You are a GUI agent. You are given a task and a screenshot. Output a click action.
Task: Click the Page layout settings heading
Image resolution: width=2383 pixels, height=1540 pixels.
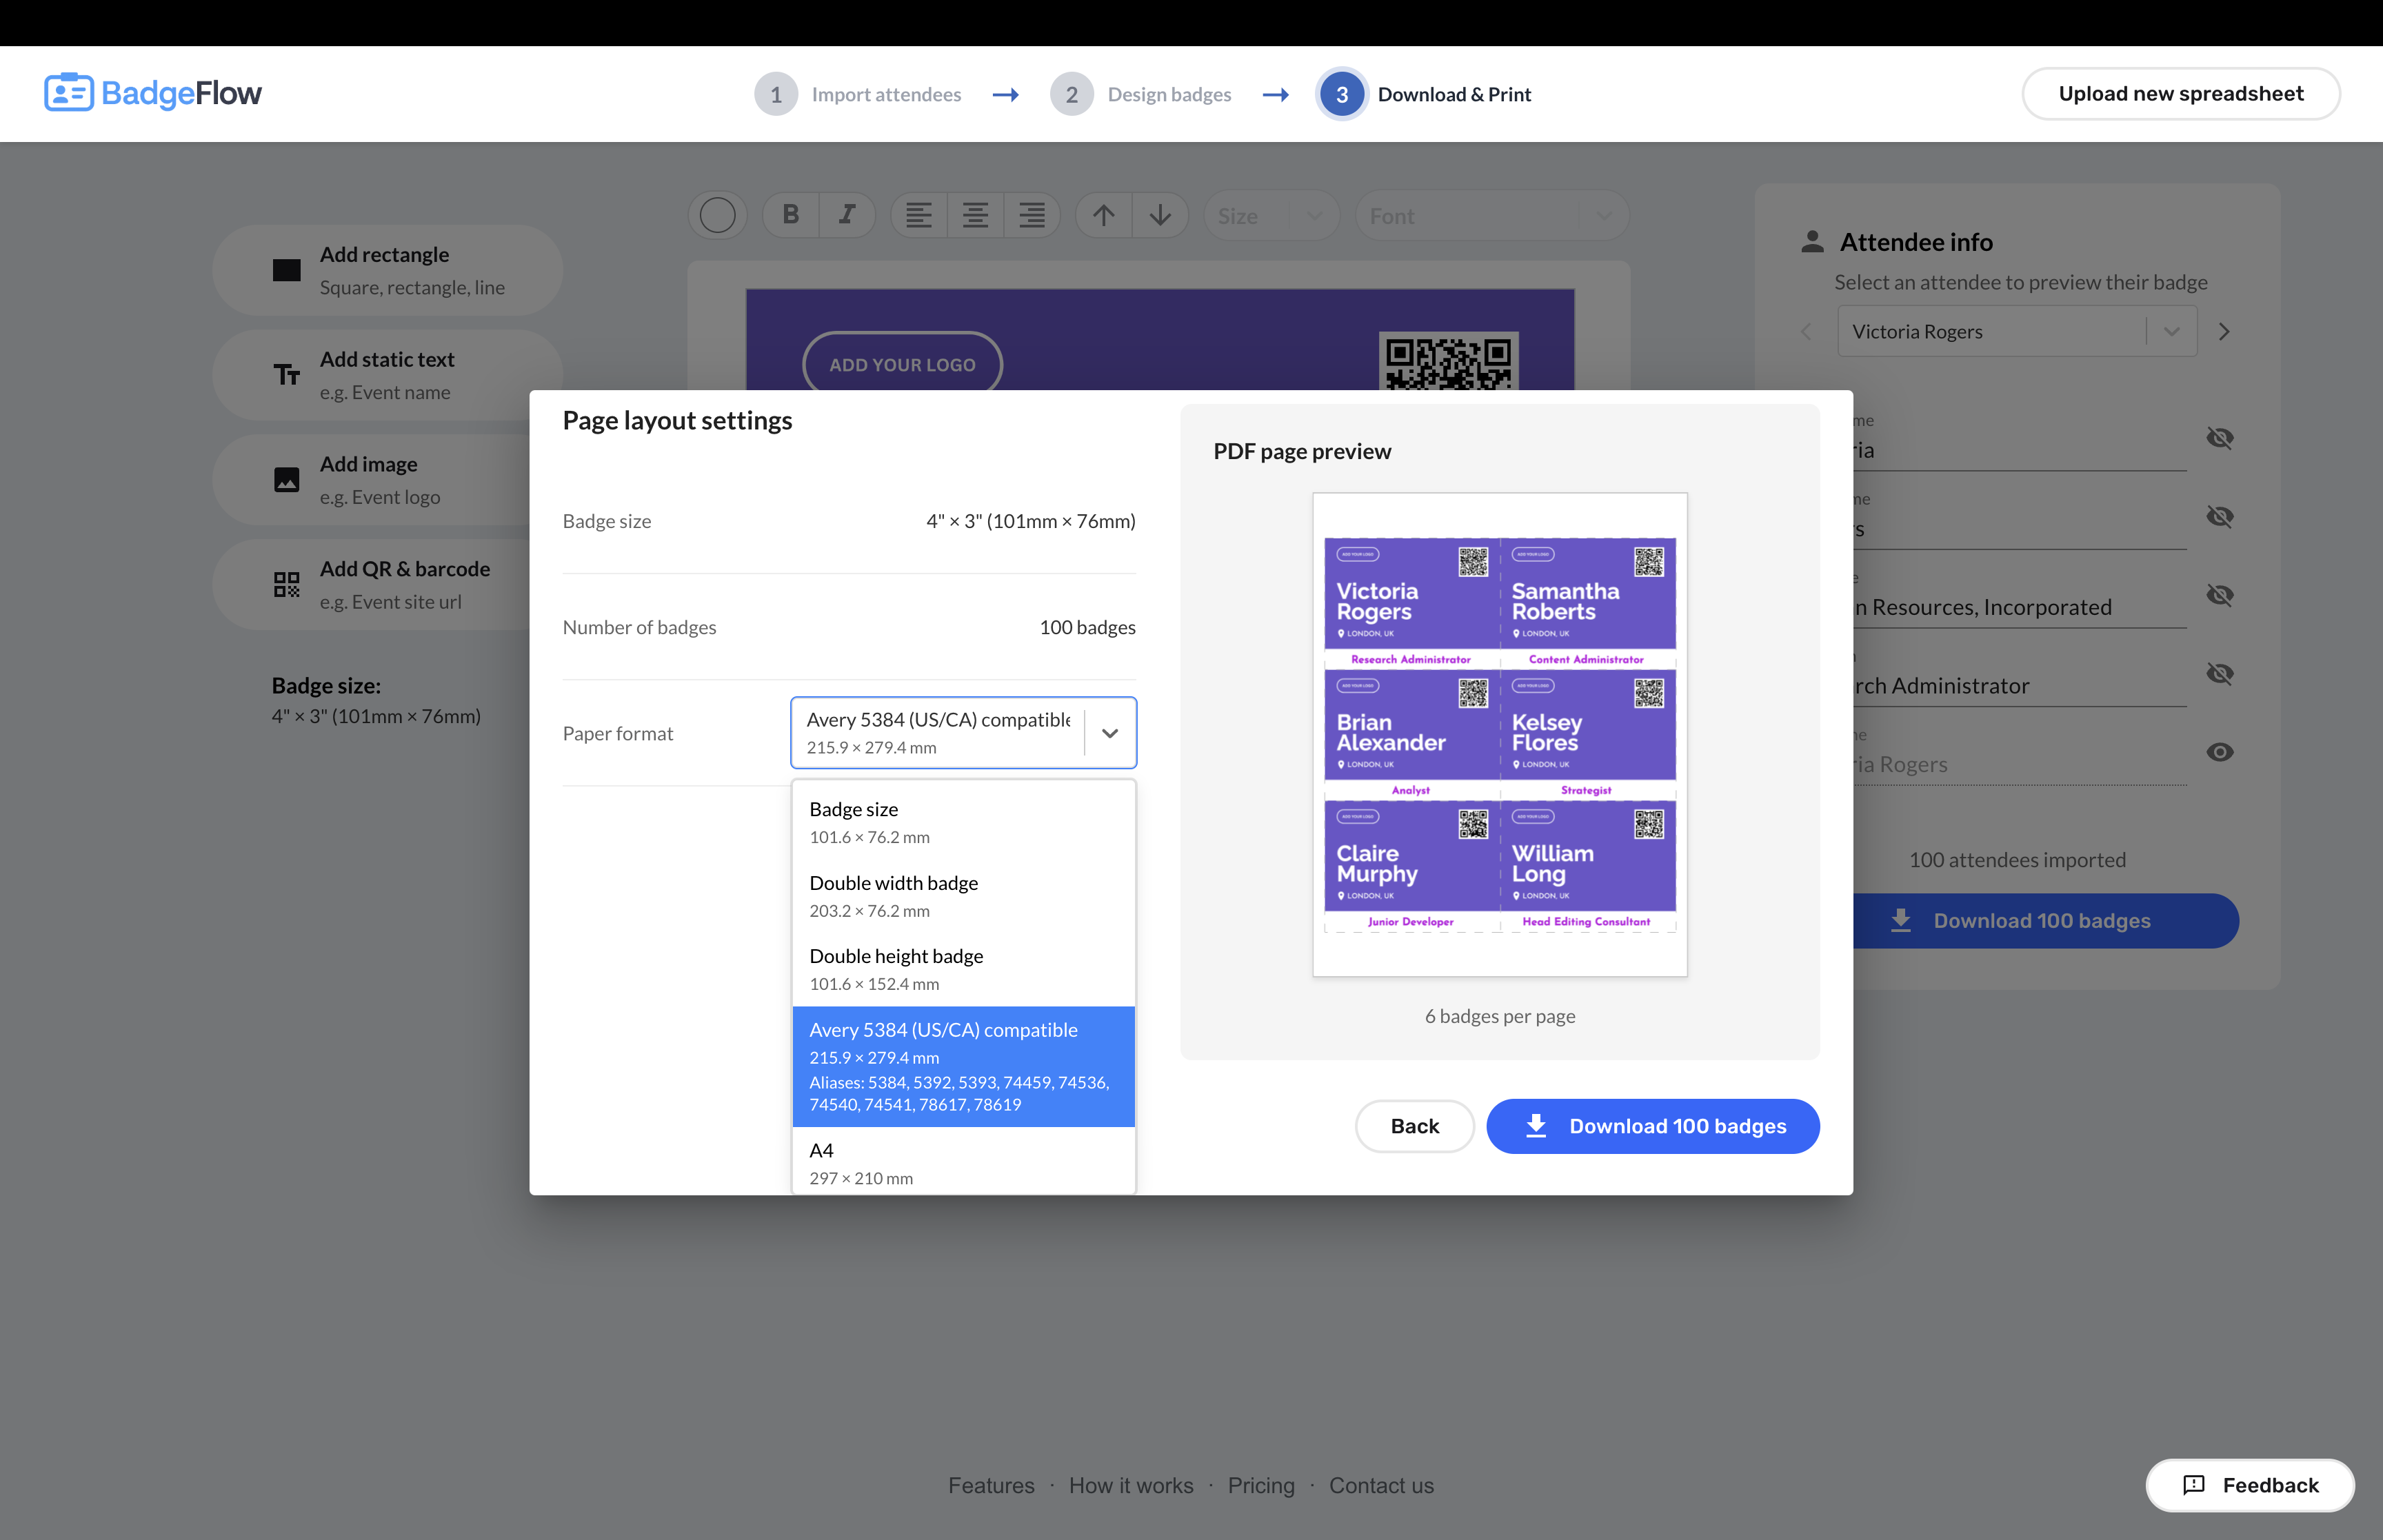[677, 421]
